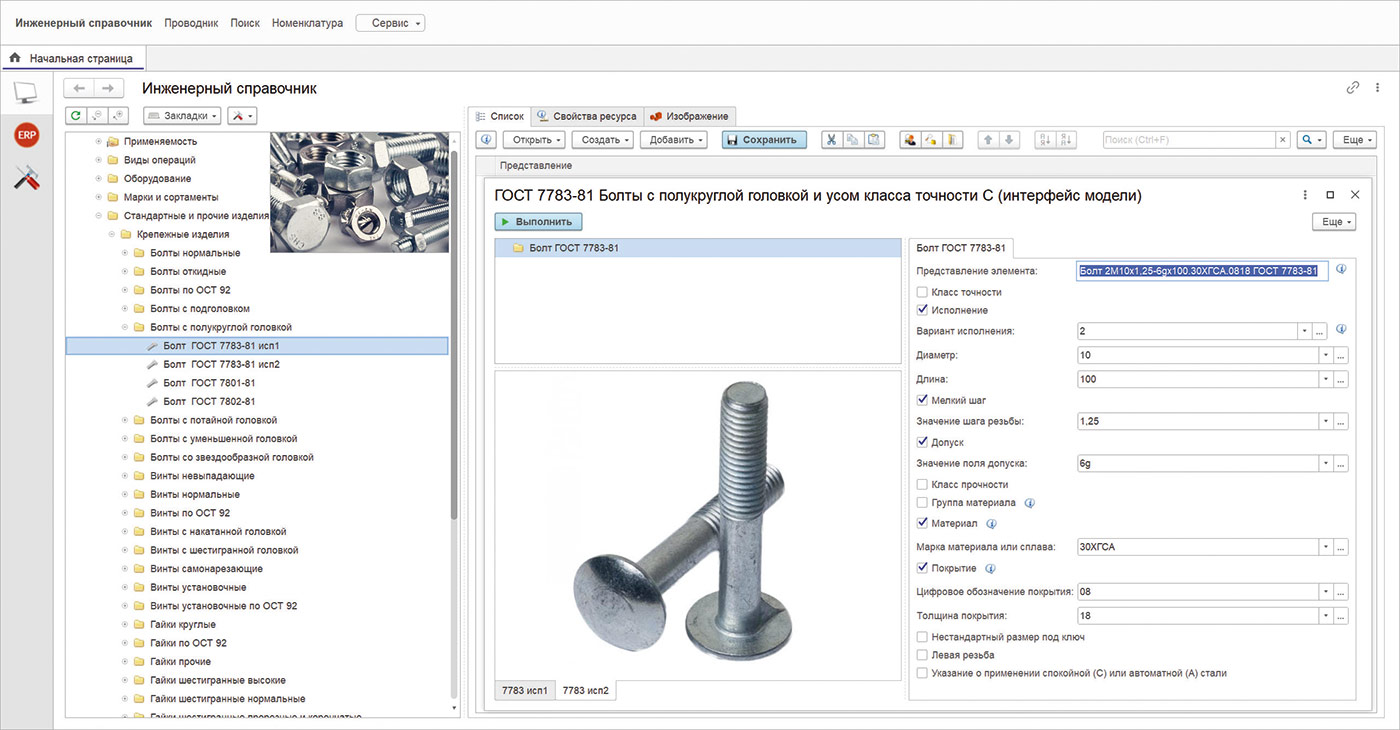Image resolution: width=1400 pixels, height=730 pixels.
Task: Go forward with the right arrow button
Action: point(109,89)
